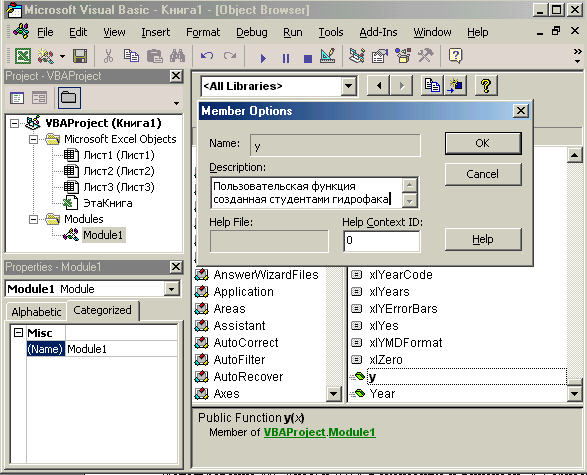Click the Visual Basic Help question icon
Image resolution: width=587 pixels, height=475 pixels.
click(455, 56)
